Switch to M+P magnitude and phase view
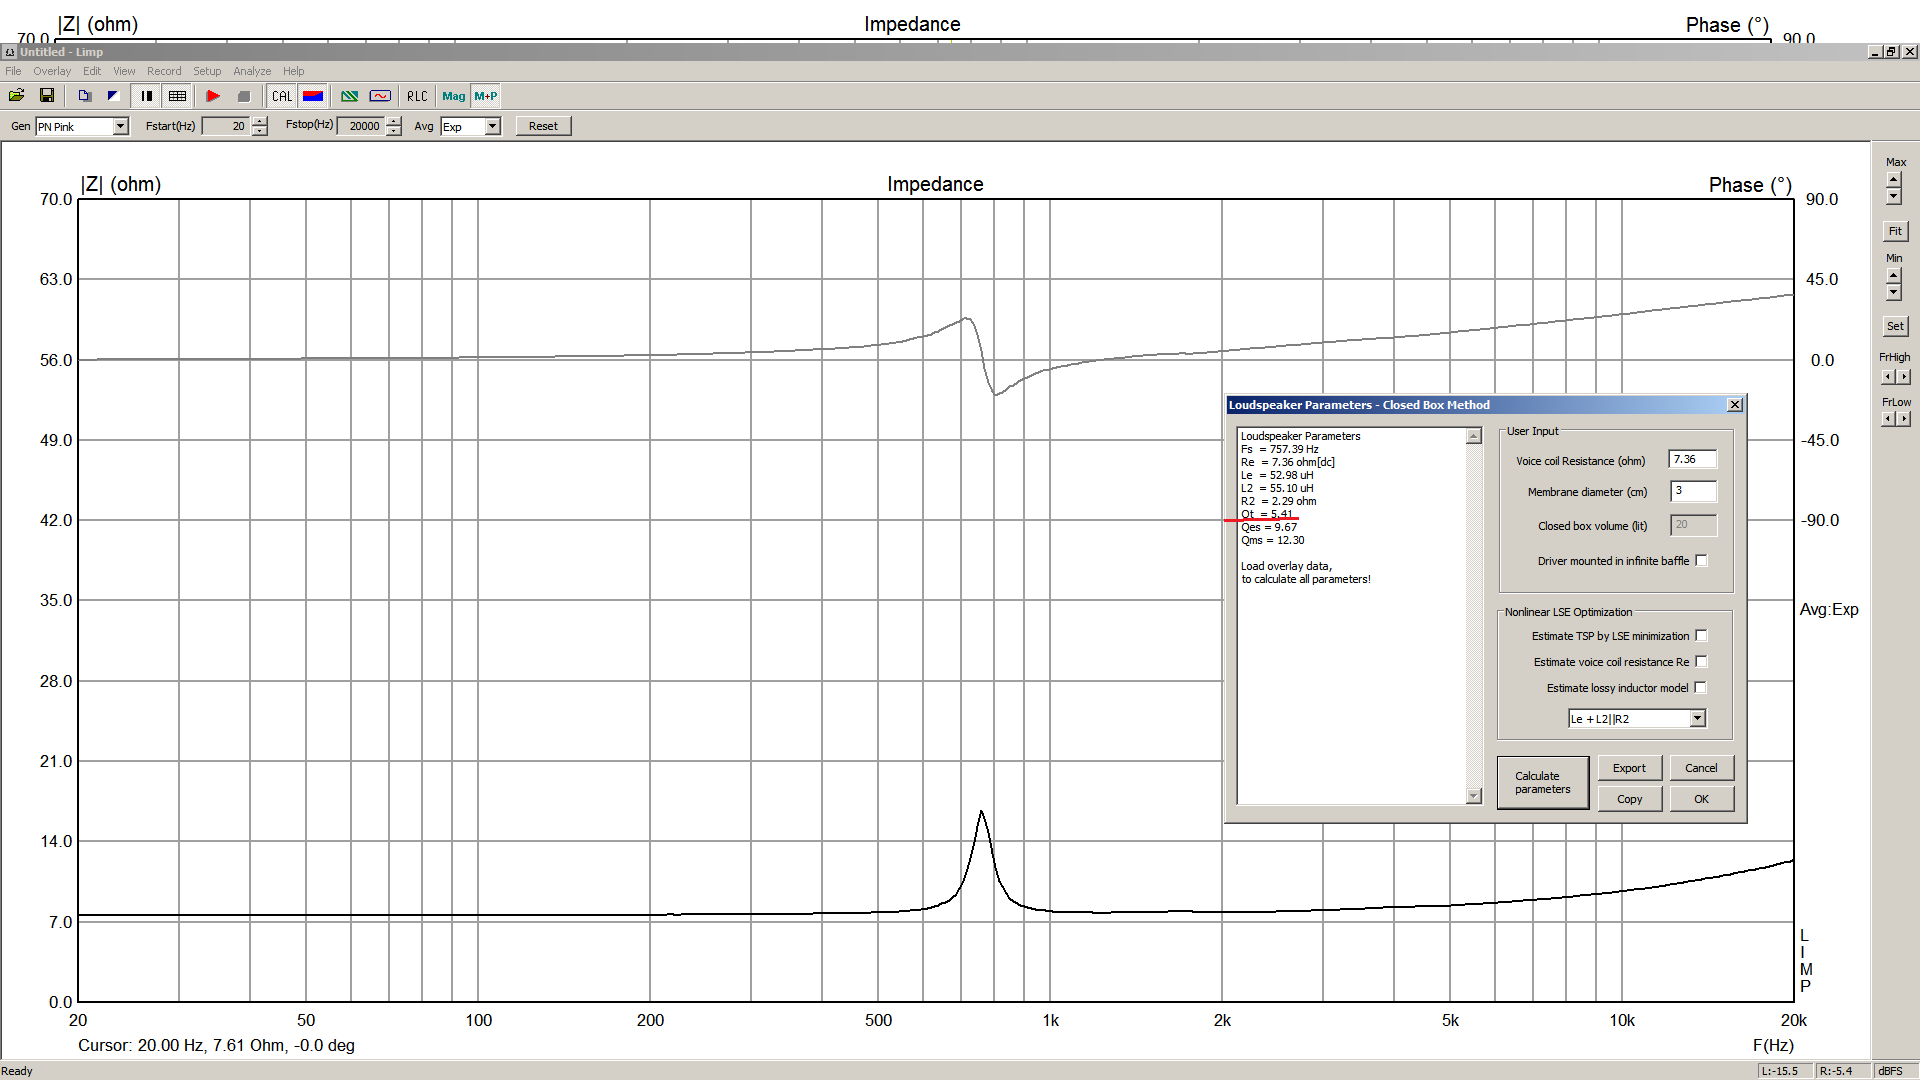This screenshot has width=1920, height=1080. tap(486, 96)
